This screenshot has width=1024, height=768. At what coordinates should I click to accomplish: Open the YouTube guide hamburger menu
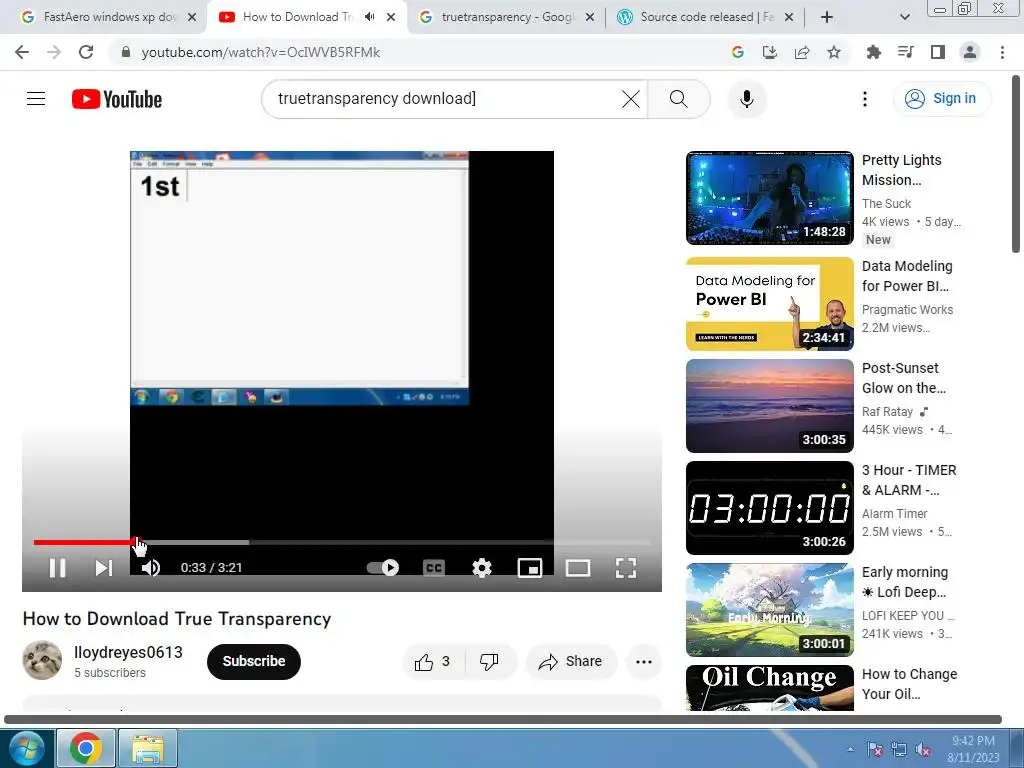click(36, 99)
